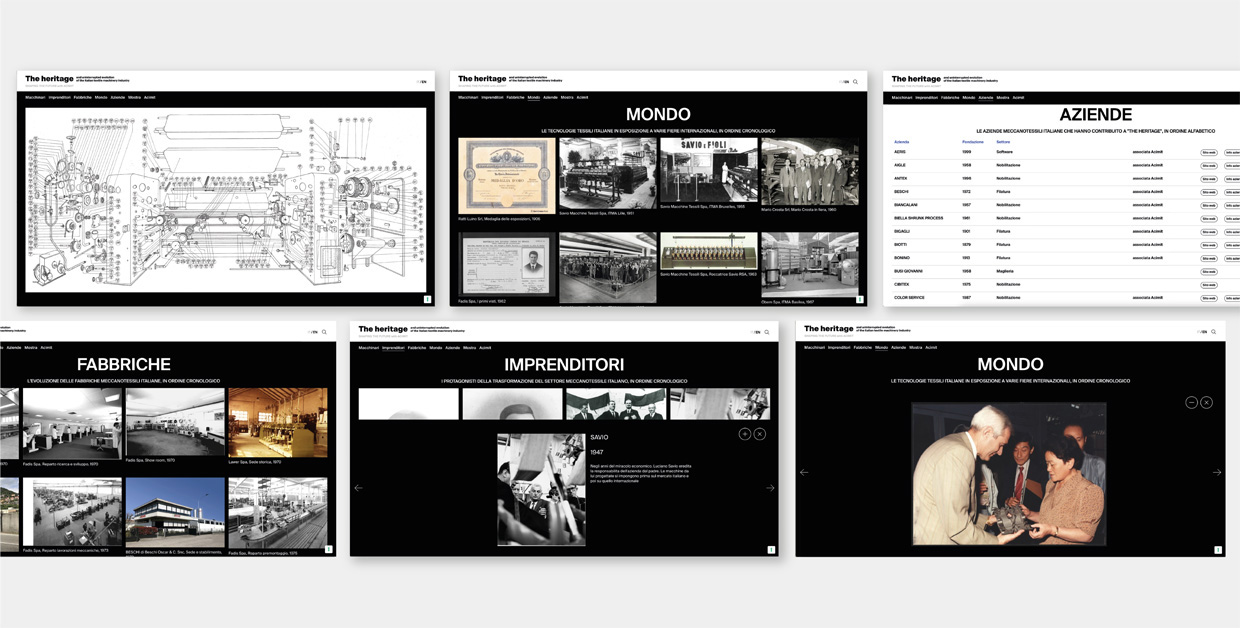The image size is (1240, 628).
Task: Switch language to EN on the machine-diagram screen
Action: coord(422,82)
